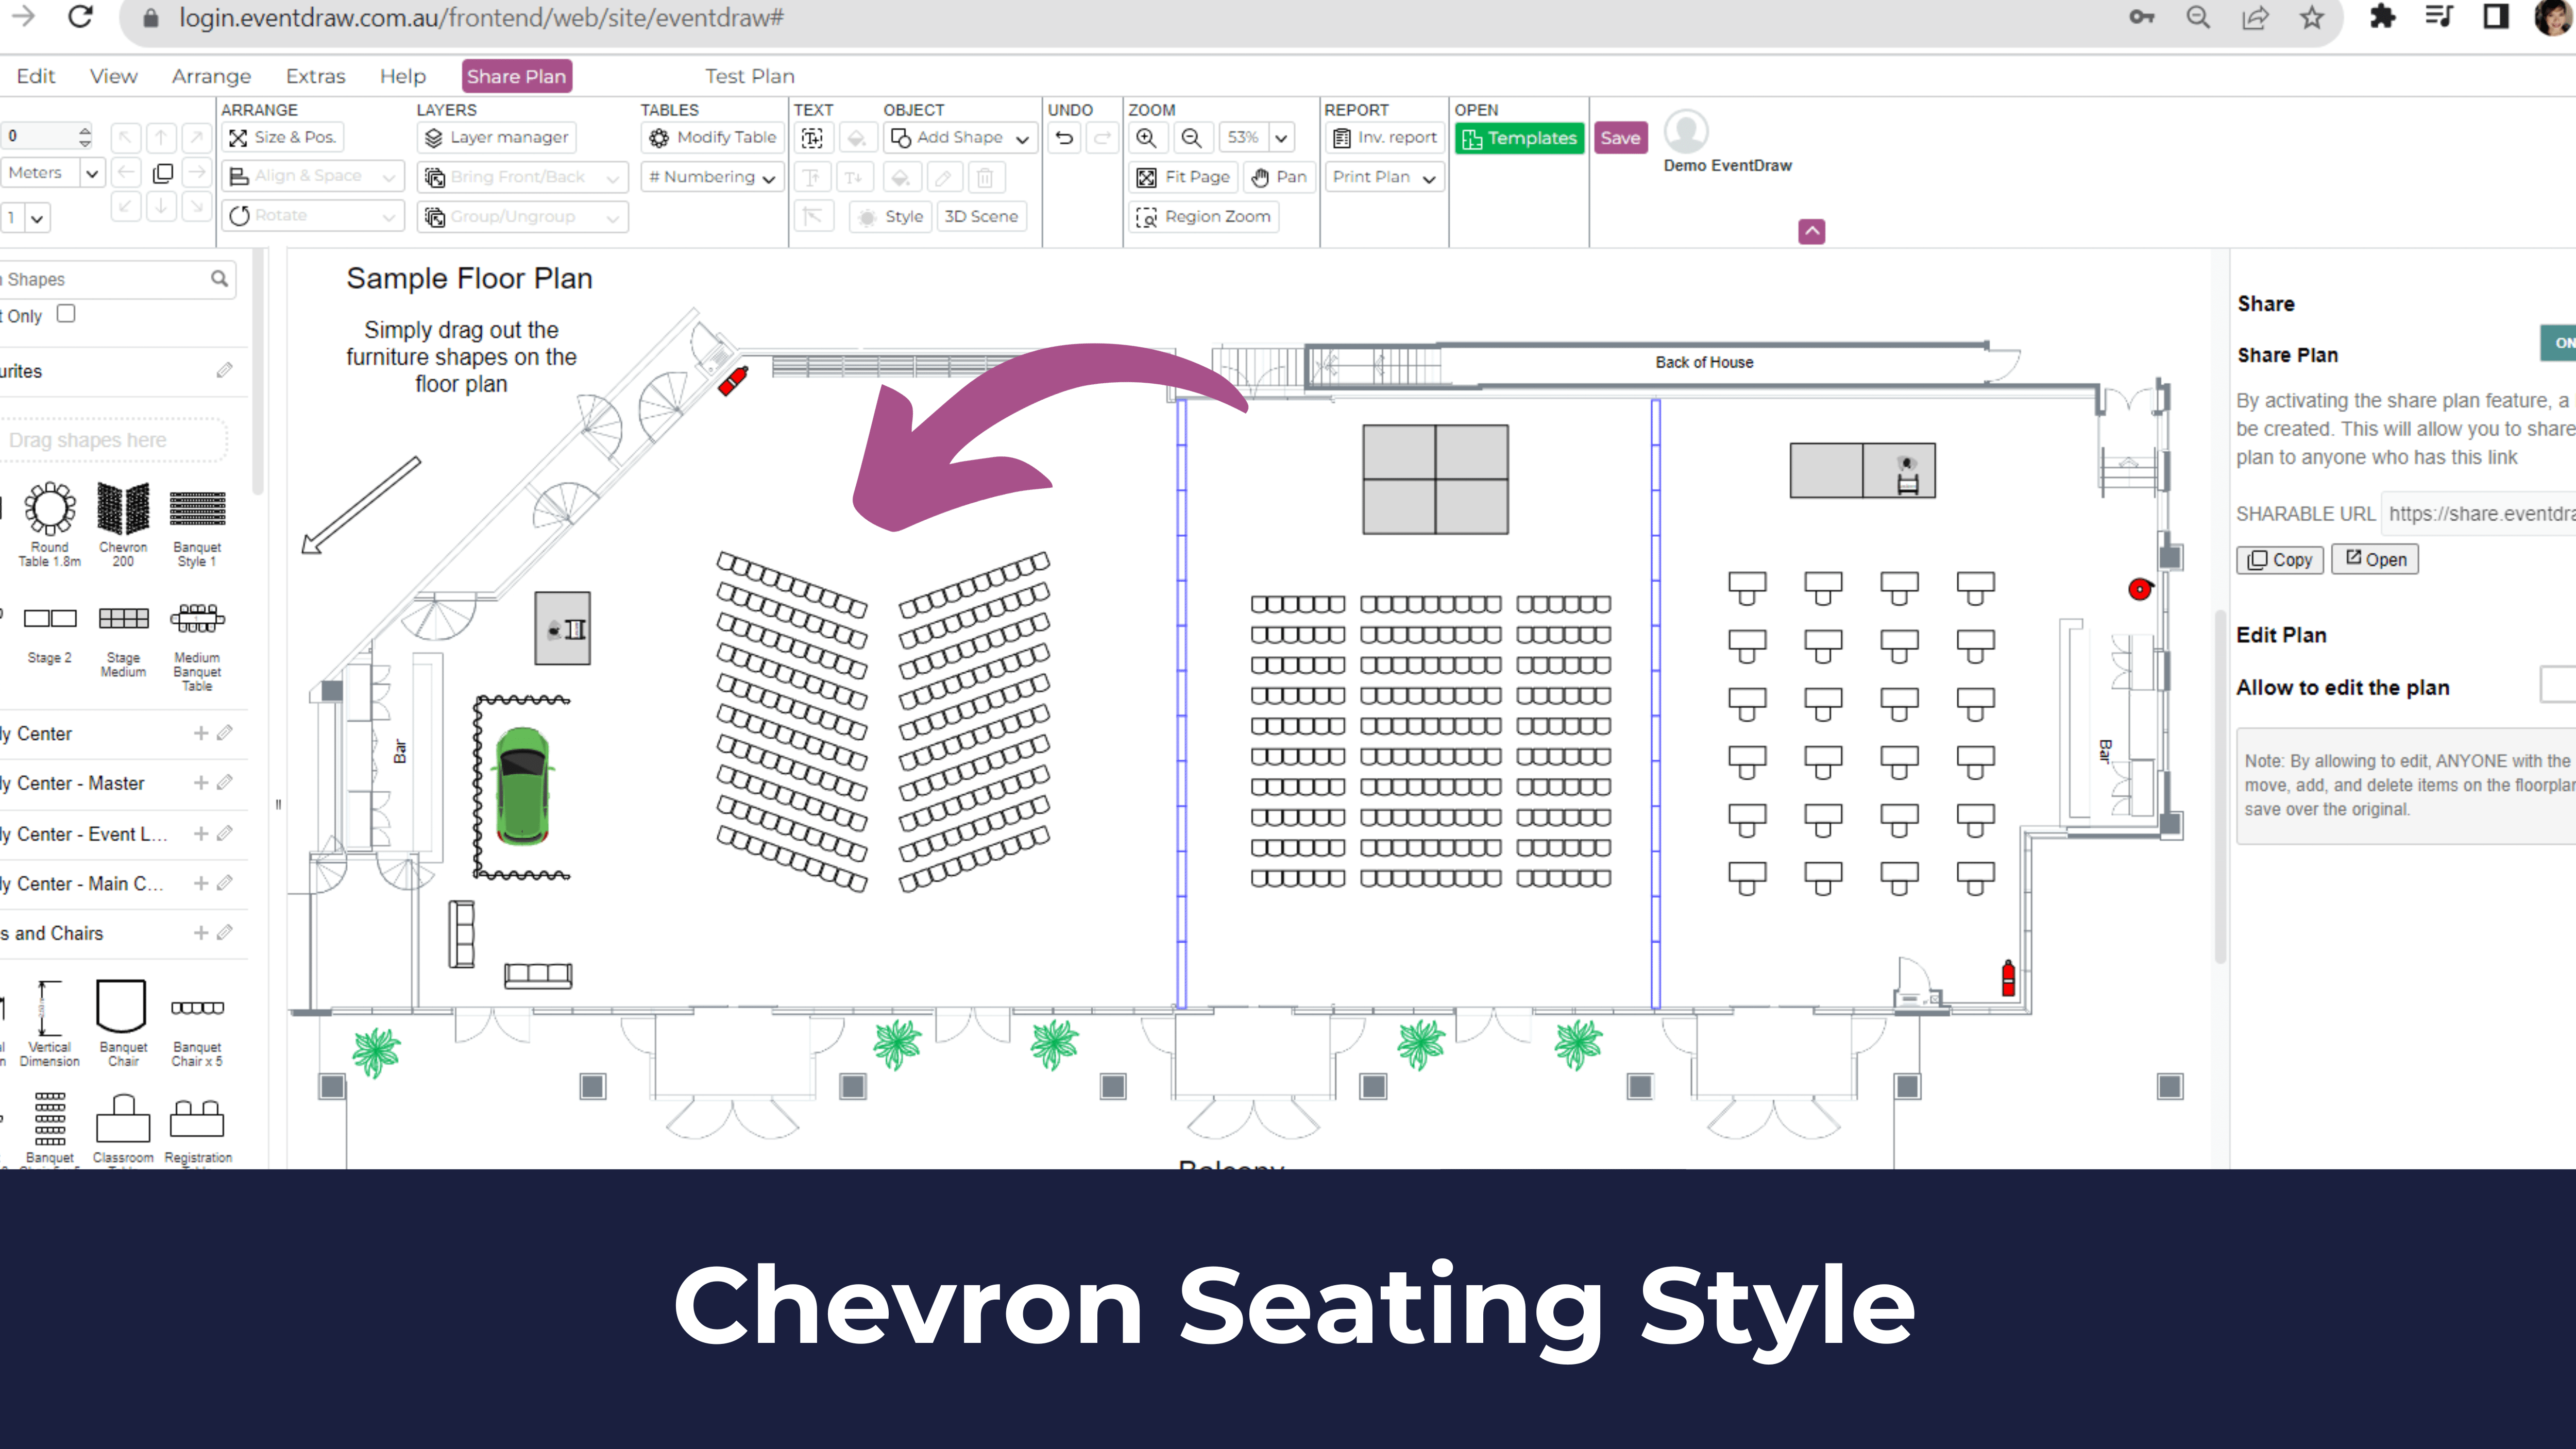The image size is (2576, 1449).
Task: Toggle the Only checkbox under Shapes
Action: [x=66, y=314]
